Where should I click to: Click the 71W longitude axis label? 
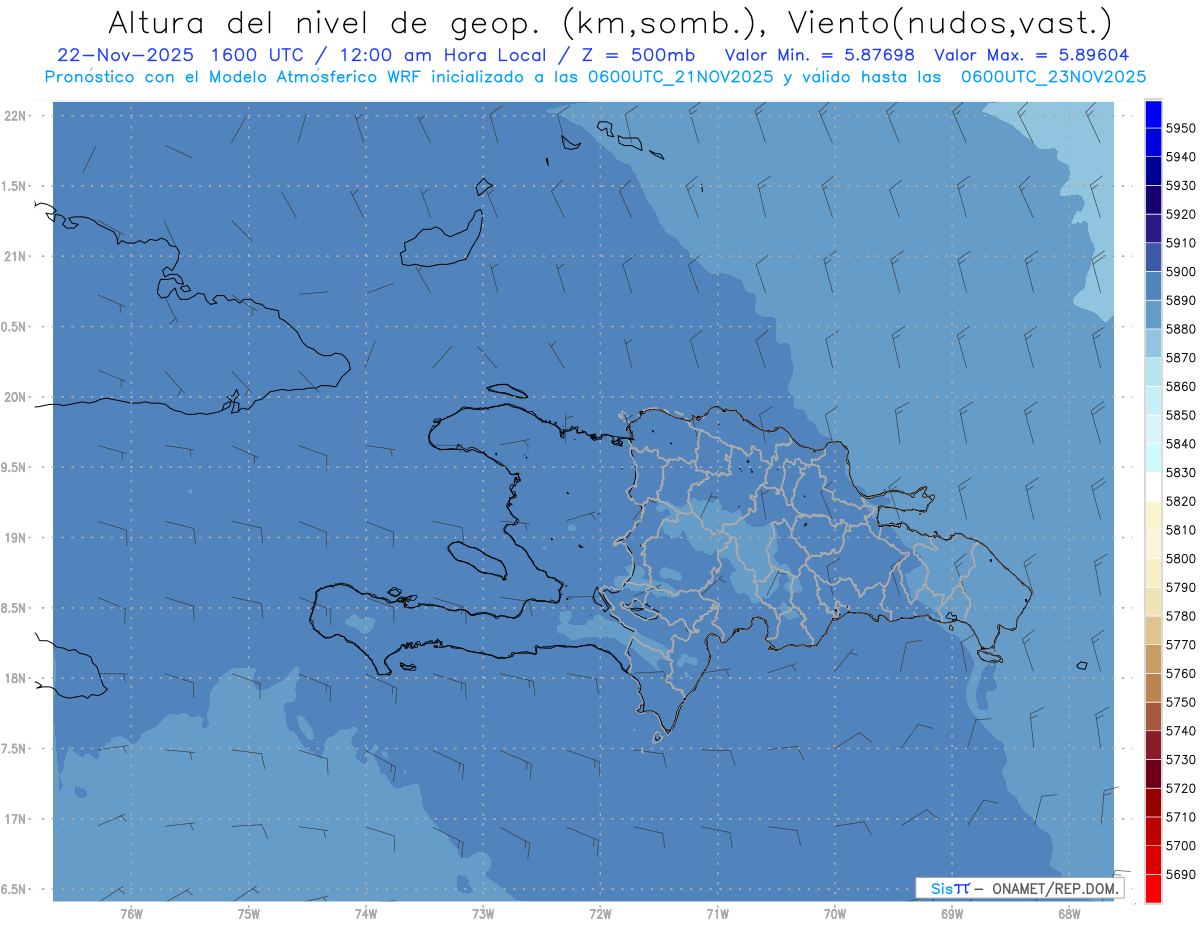717,914
